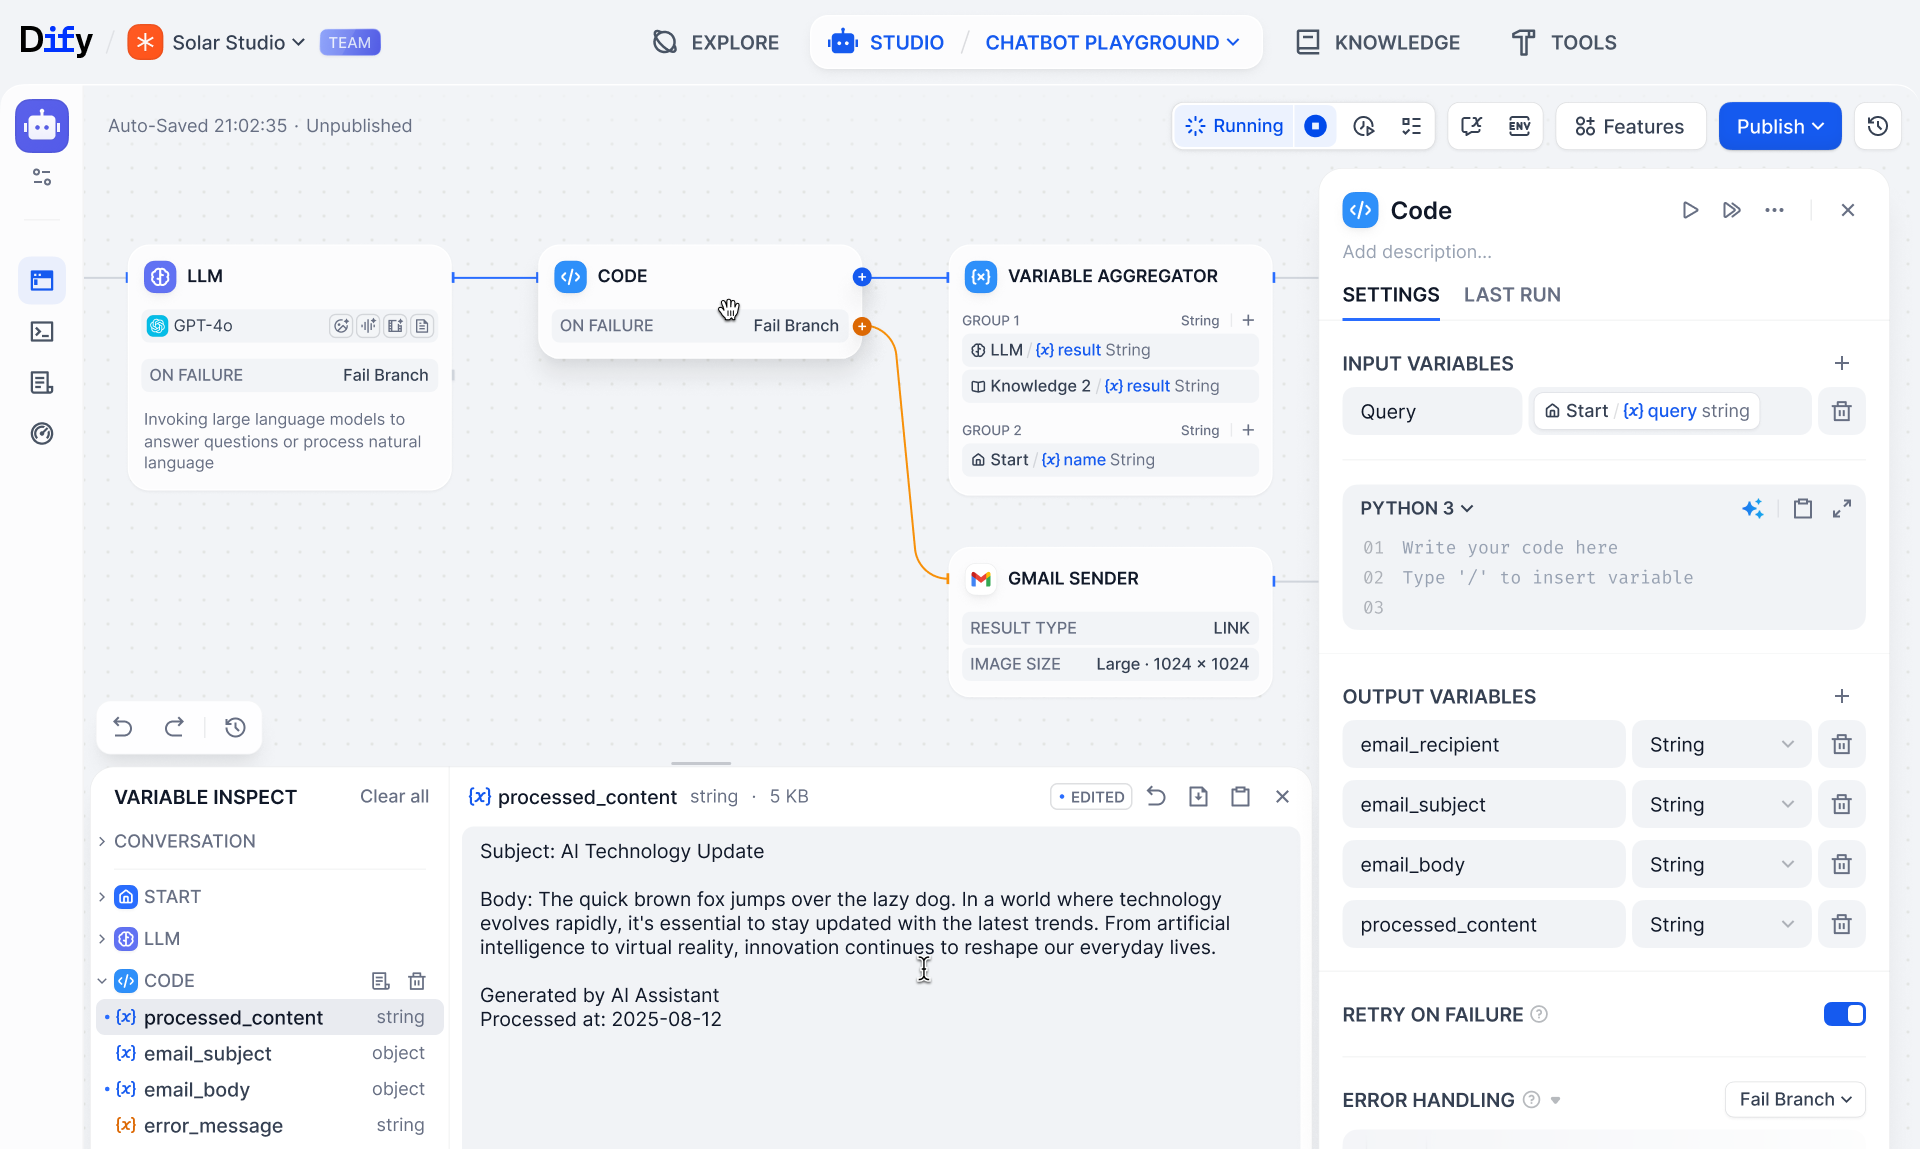
Task: Redo the last canvas action
Action: coord(174,727)
